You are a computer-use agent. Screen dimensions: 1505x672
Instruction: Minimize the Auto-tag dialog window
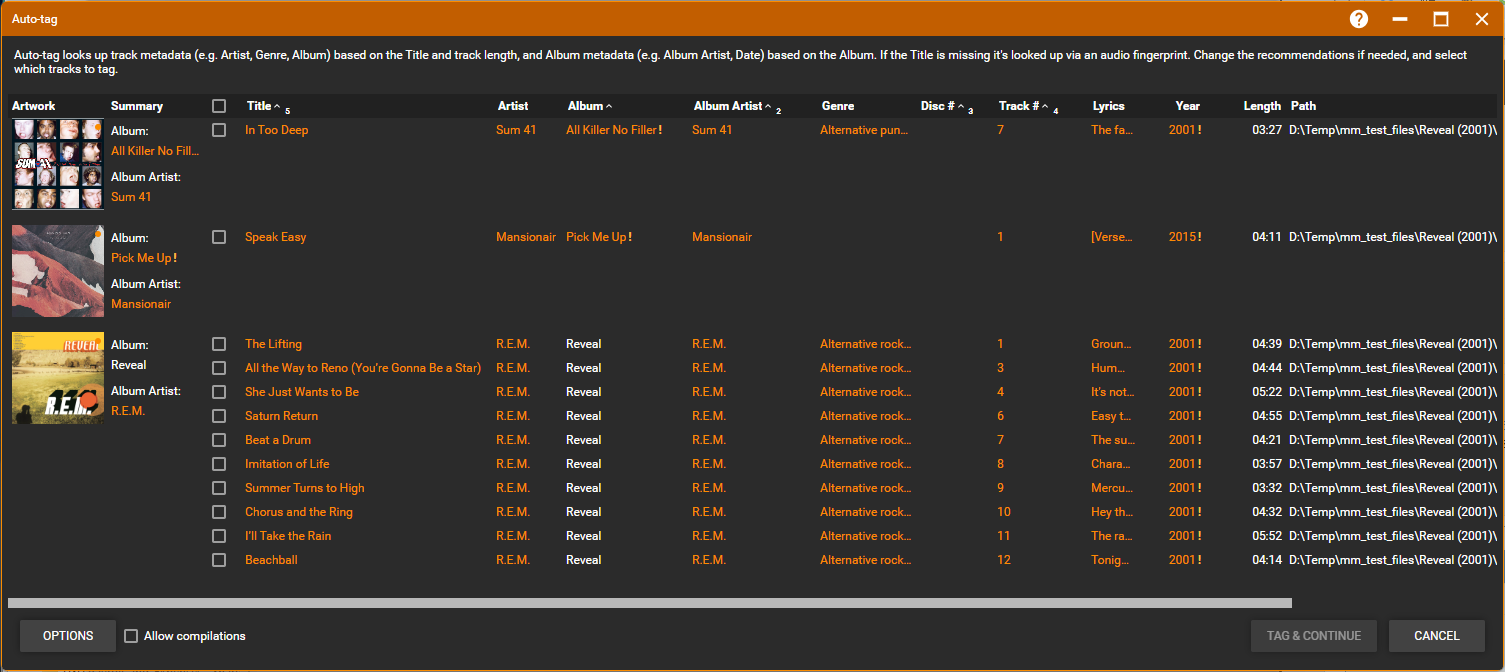tap(1400, 19)
